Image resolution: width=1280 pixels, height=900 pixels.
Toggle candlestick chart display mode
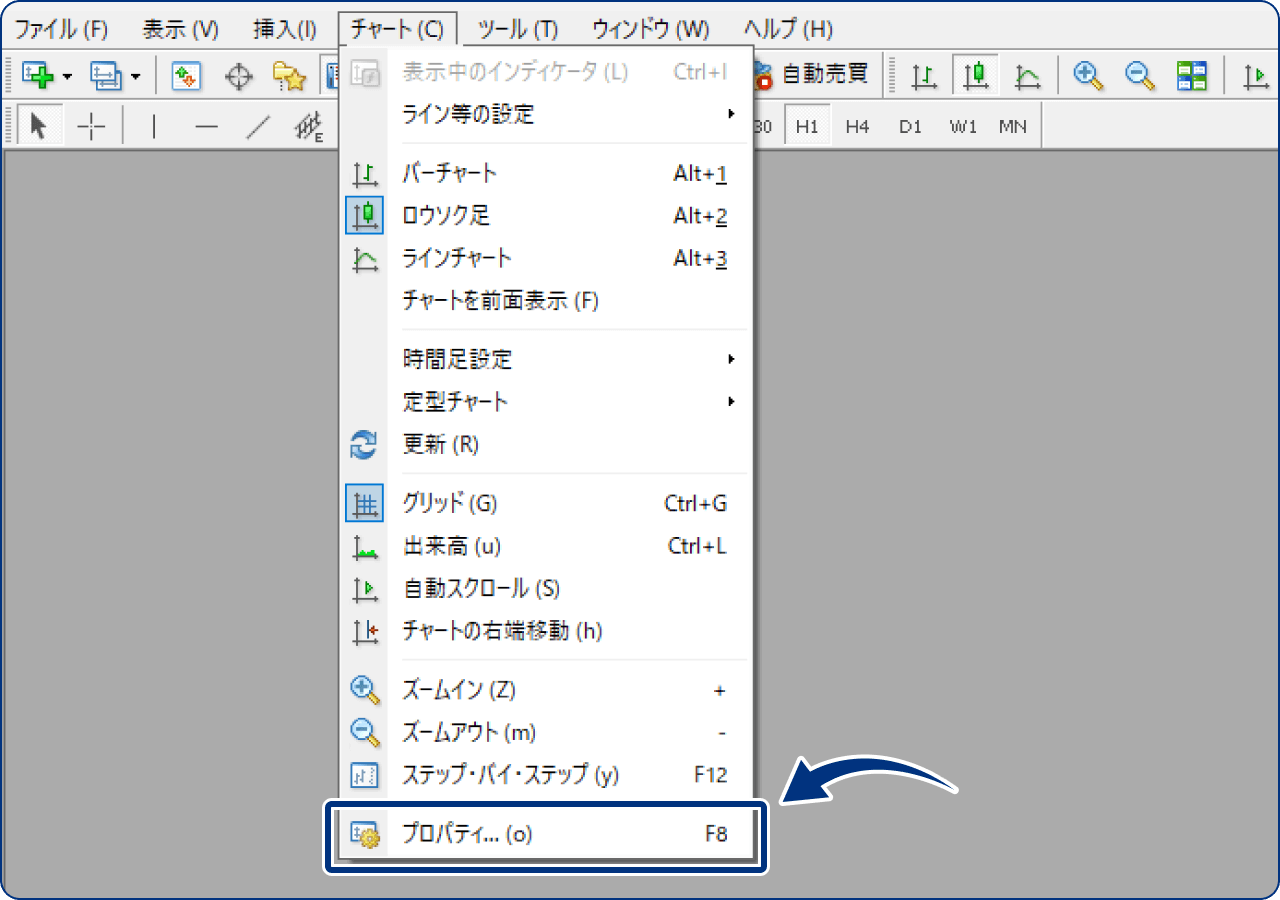(x=975, y=75)
